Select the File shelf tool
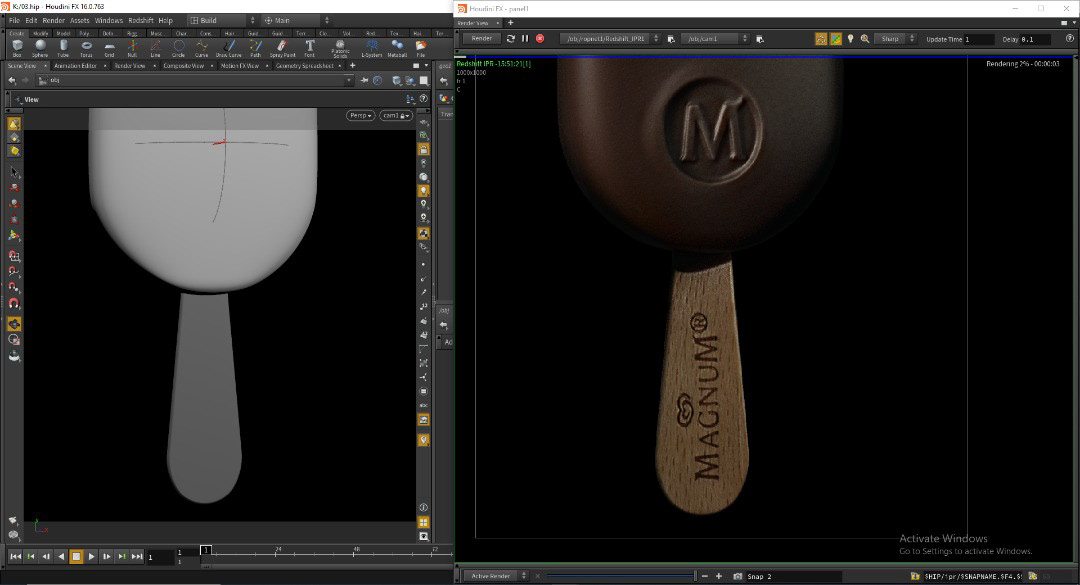 point(421,48)
